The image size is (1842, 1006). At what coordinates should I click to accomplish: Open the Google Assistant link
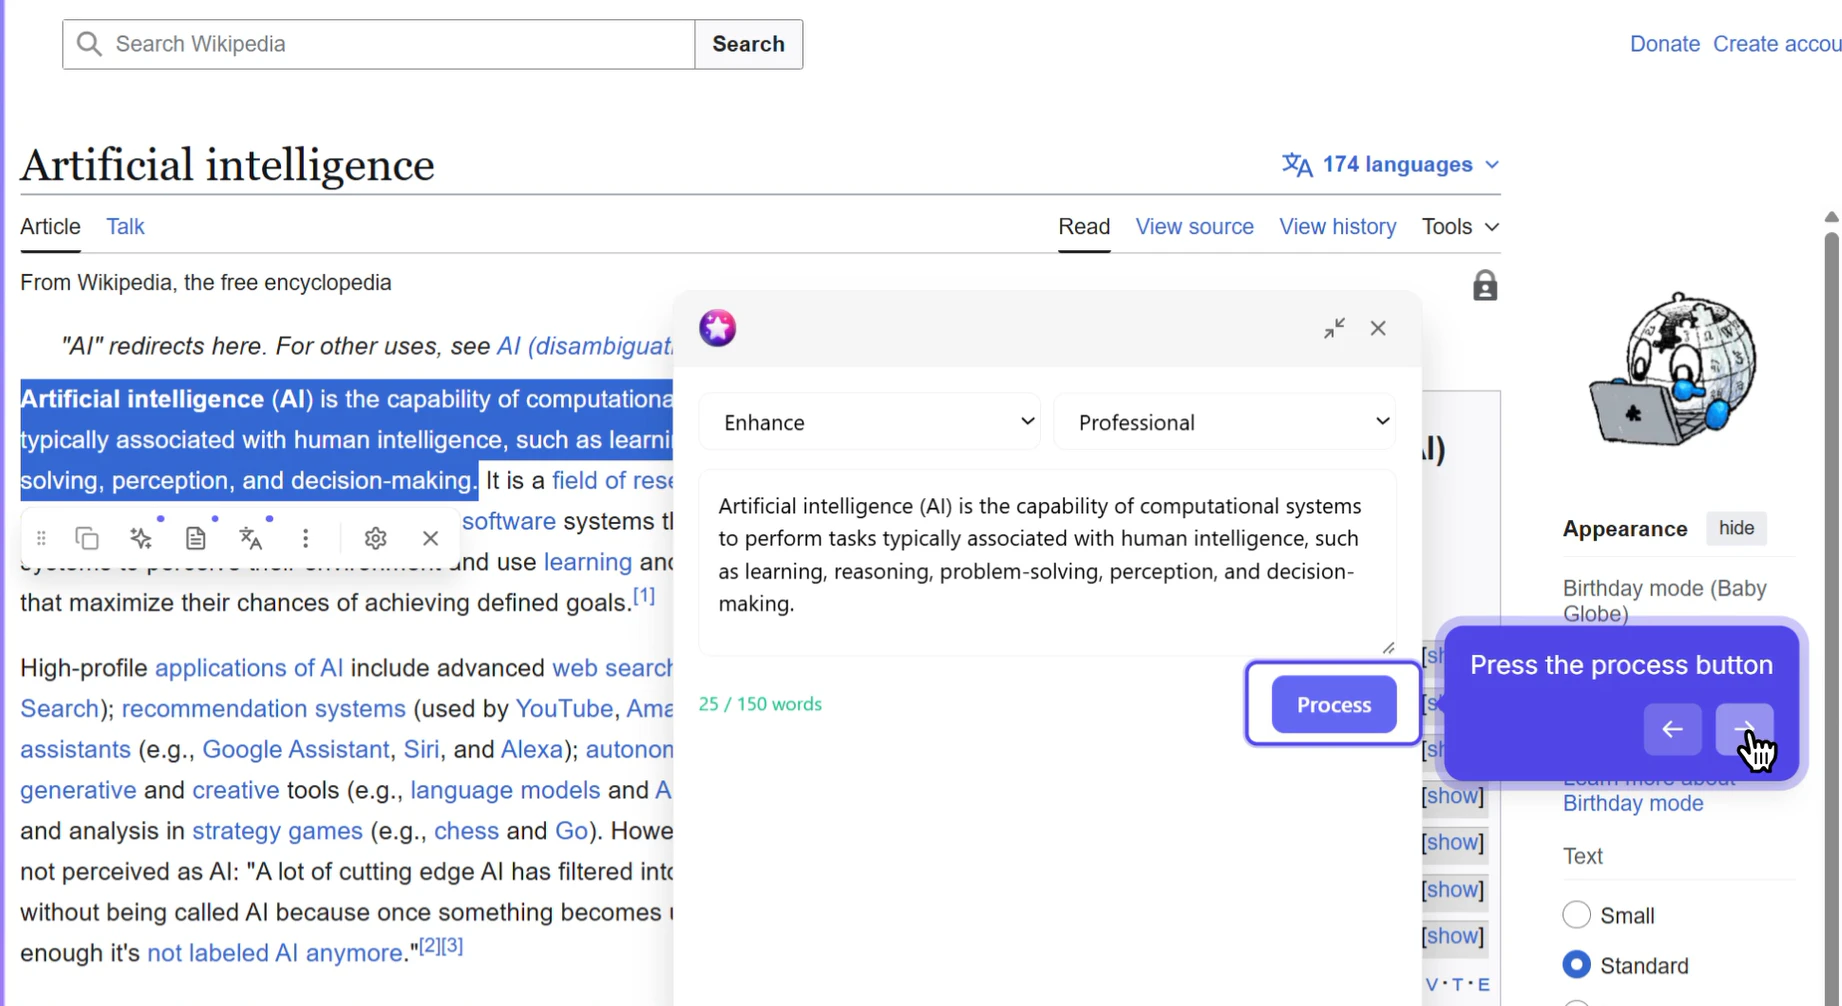(x=296, y=750)
